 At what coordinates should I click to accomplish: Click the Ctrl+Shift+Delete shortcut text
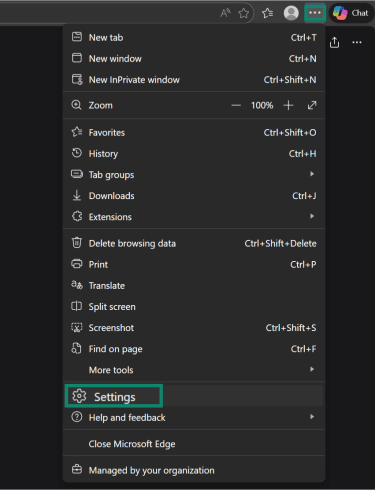point(280,243)
